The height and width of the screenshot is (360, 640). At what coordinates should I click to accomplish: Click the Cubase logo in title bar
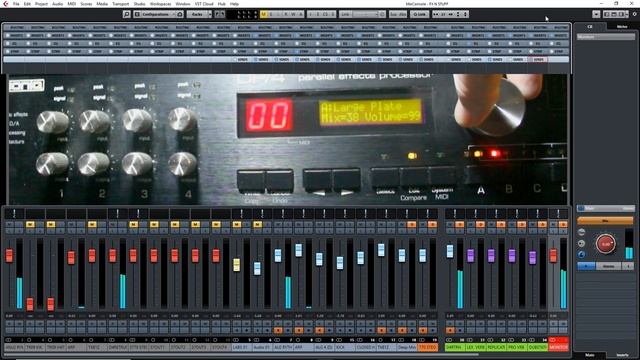tap(5, 4)
